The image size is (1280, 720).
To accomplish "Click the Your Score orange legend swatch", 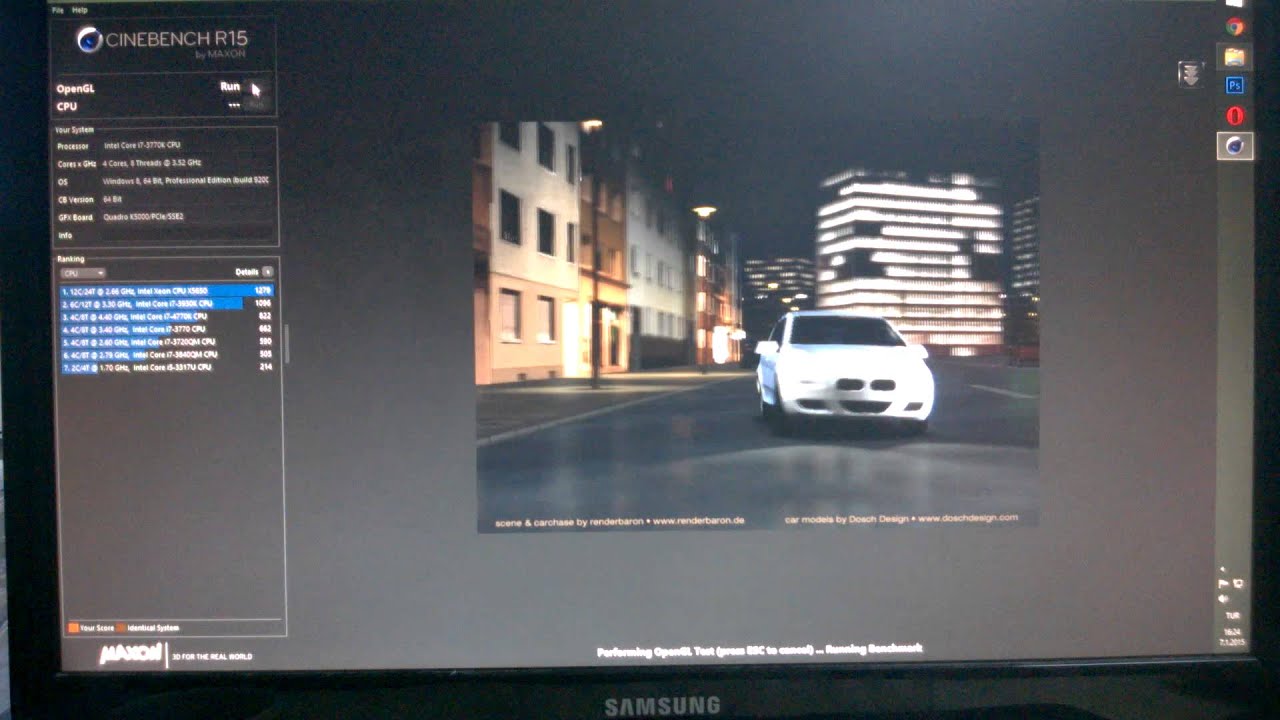I will (73, 628).
